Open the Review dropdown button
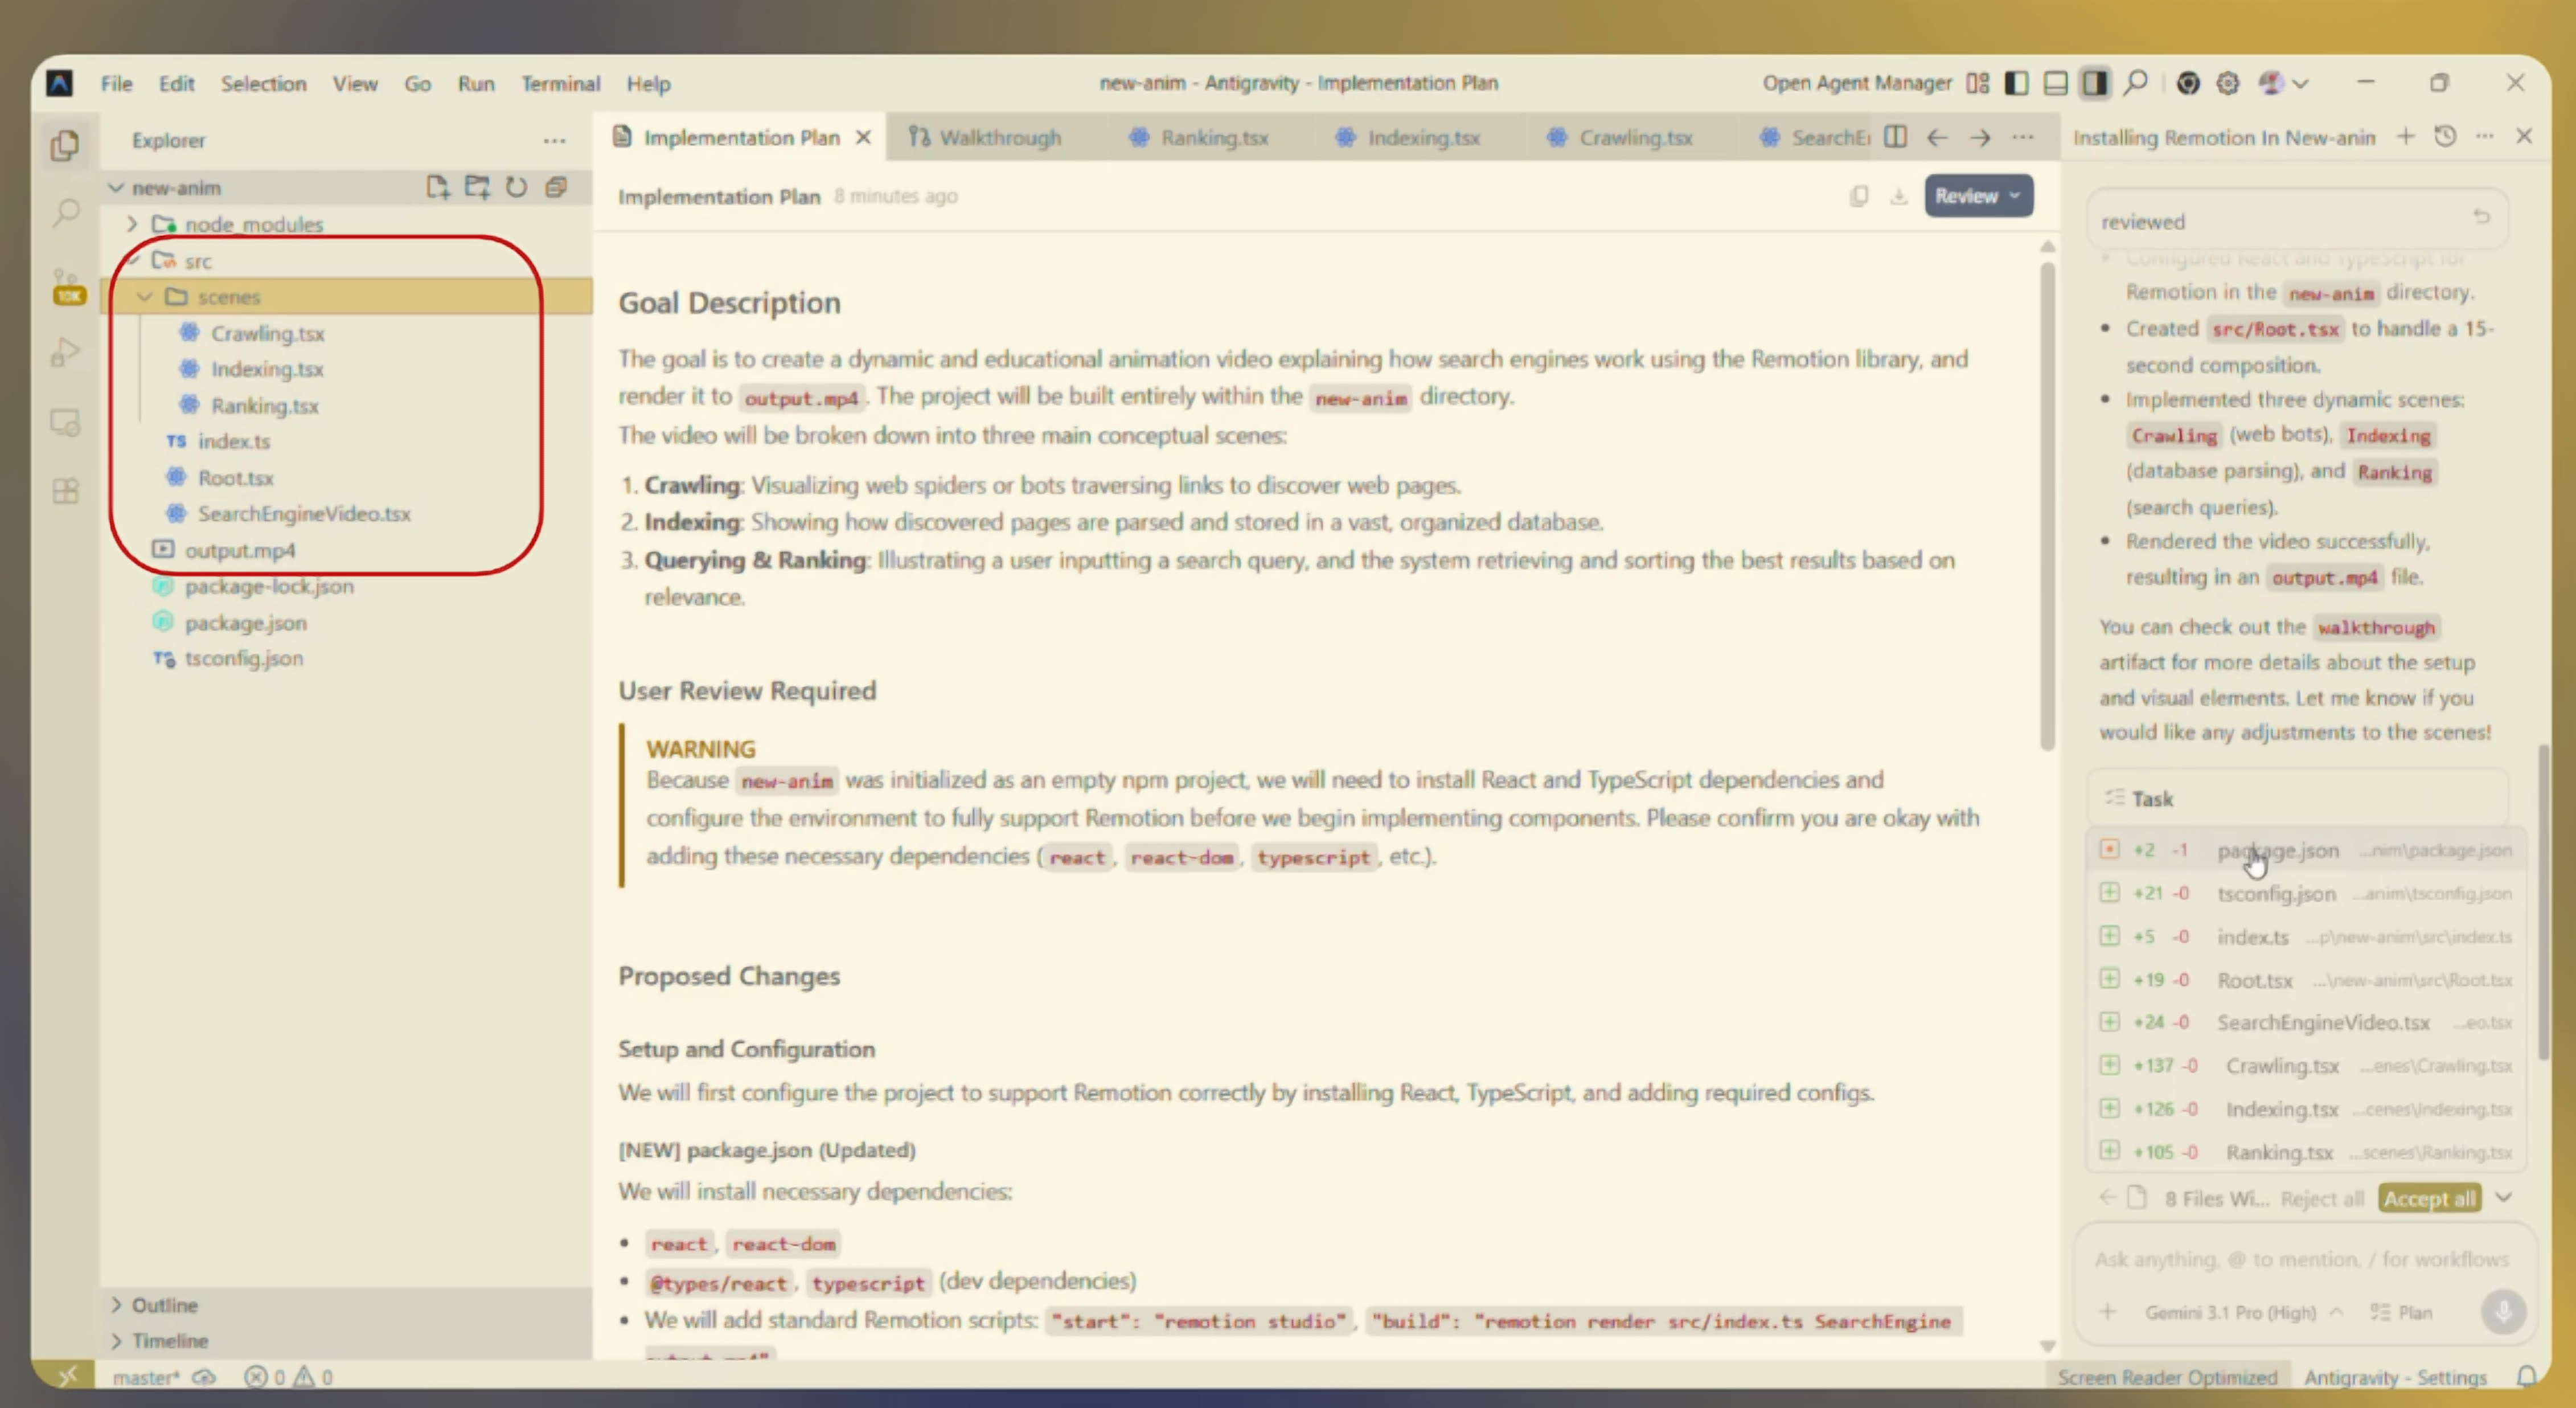The width and height of the screenshot is (2576, 1408). (x=1978, y=196)
